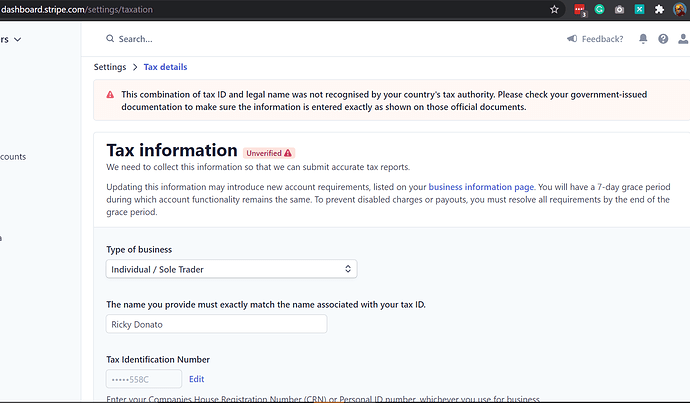
Task: Click Edit next to Tax Identification Number
Action: [196, 379]
